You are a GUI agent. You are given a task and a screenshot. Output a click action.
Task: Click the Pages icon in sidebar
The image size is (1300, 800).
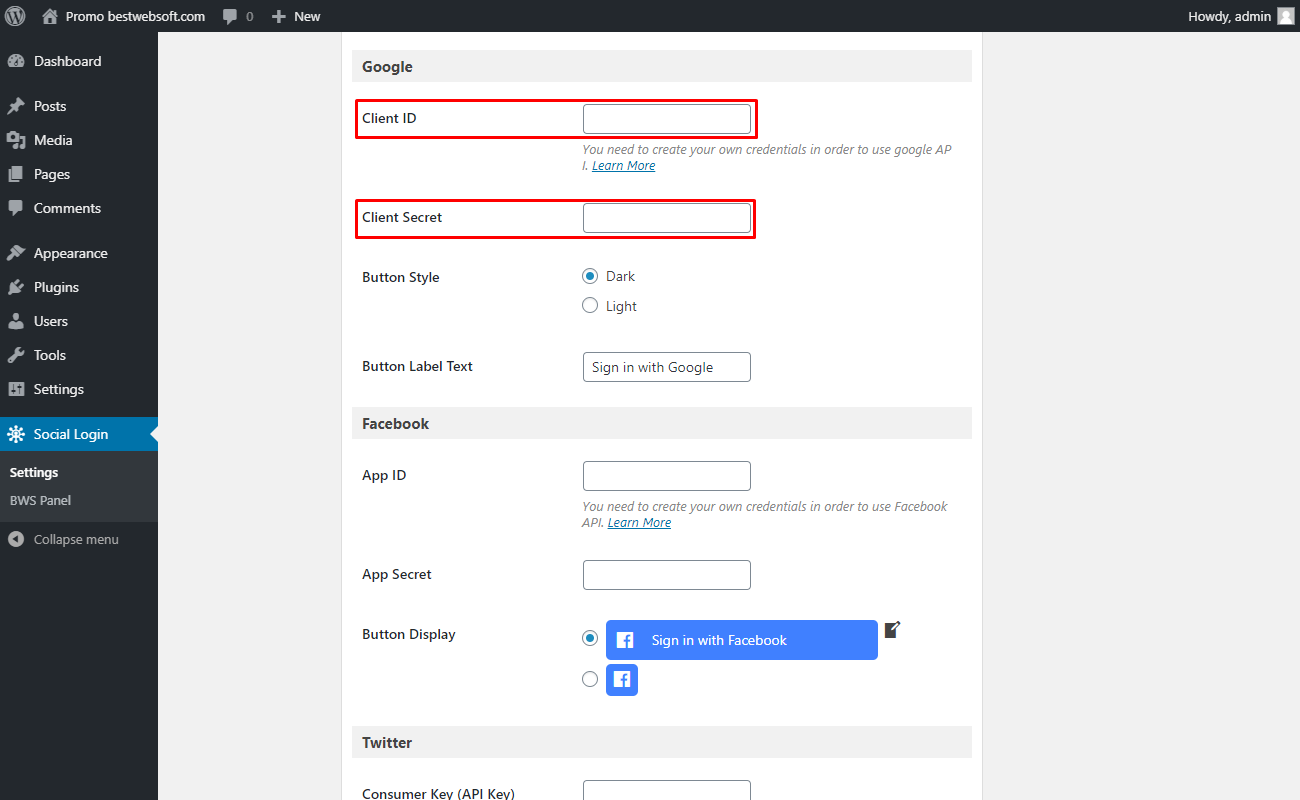coord(16,174)
